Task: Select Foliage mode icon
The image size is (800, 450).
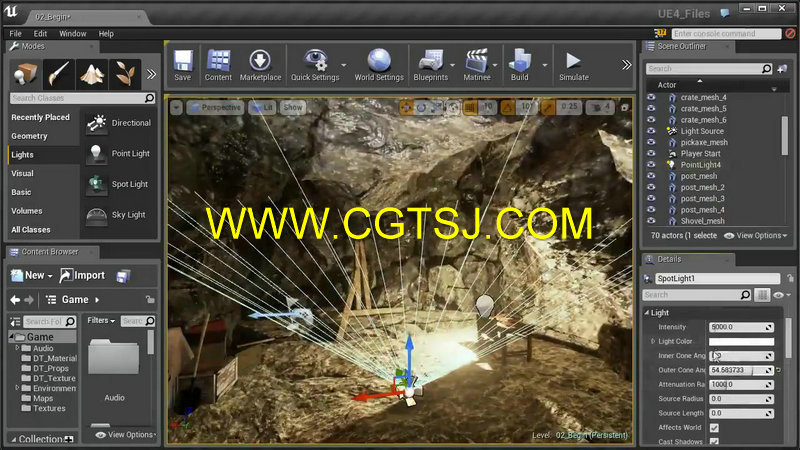Action: pyautogui.click(x=125, y=74)
